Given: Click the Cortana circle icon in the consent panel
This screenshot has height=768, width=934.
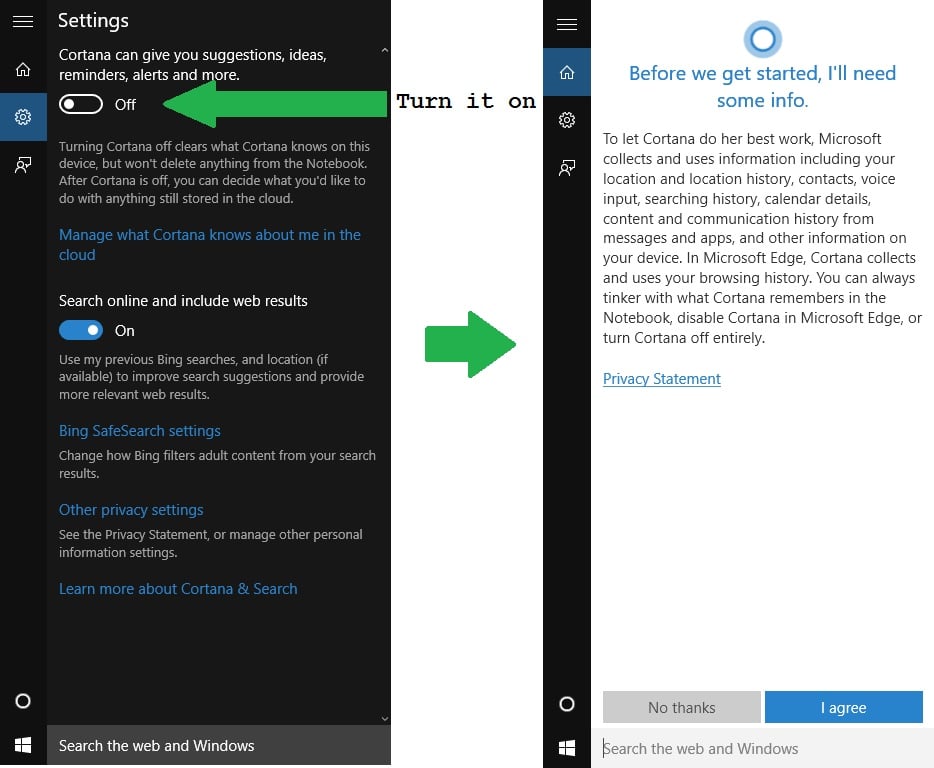Looking at the screenshot, I should click(x=566, y=704).
